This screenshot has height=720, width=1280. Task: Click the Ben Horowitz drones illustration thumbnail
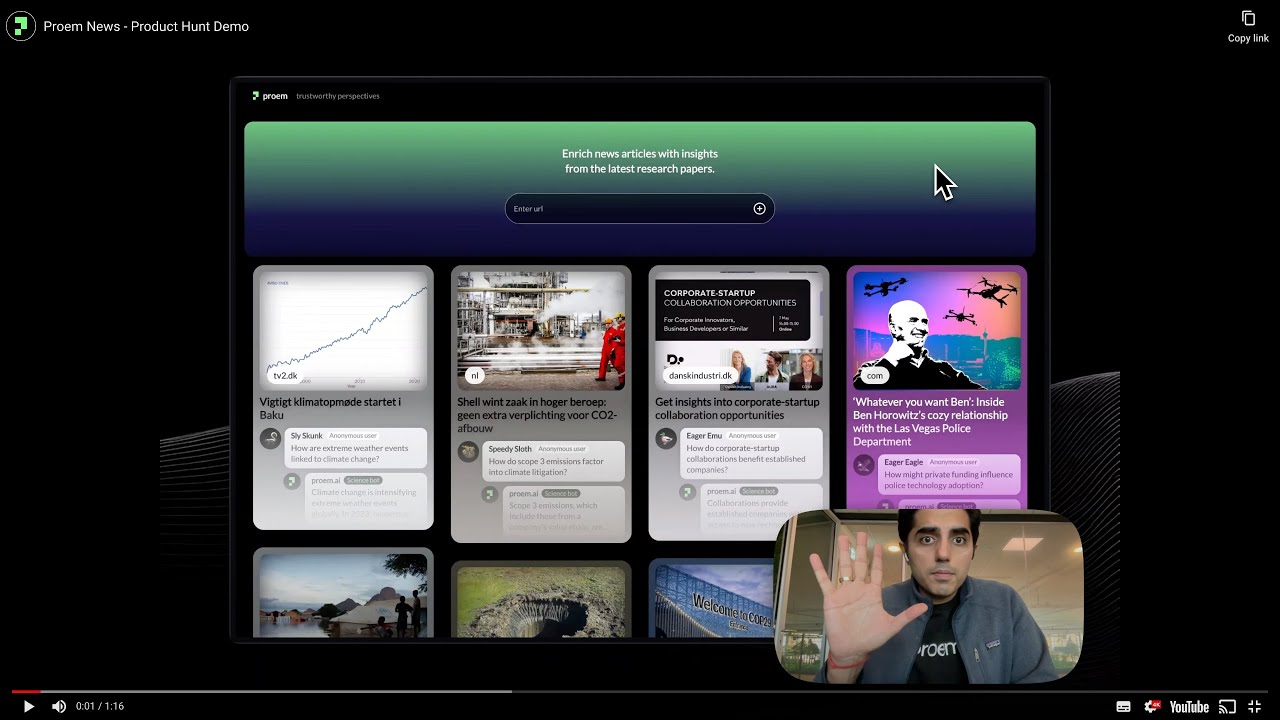pos(937,330)
